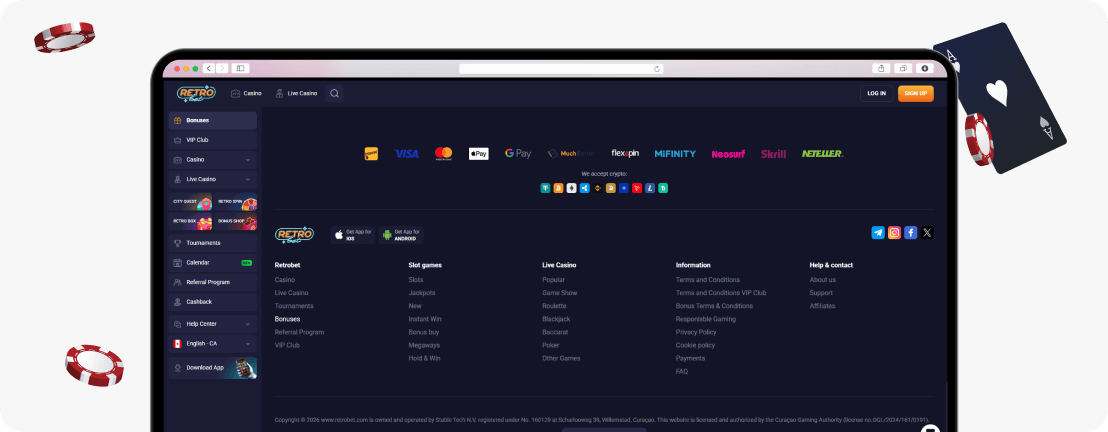Open the Facebook social icon
The image size is (1108, 432).
tap(911, 233)
